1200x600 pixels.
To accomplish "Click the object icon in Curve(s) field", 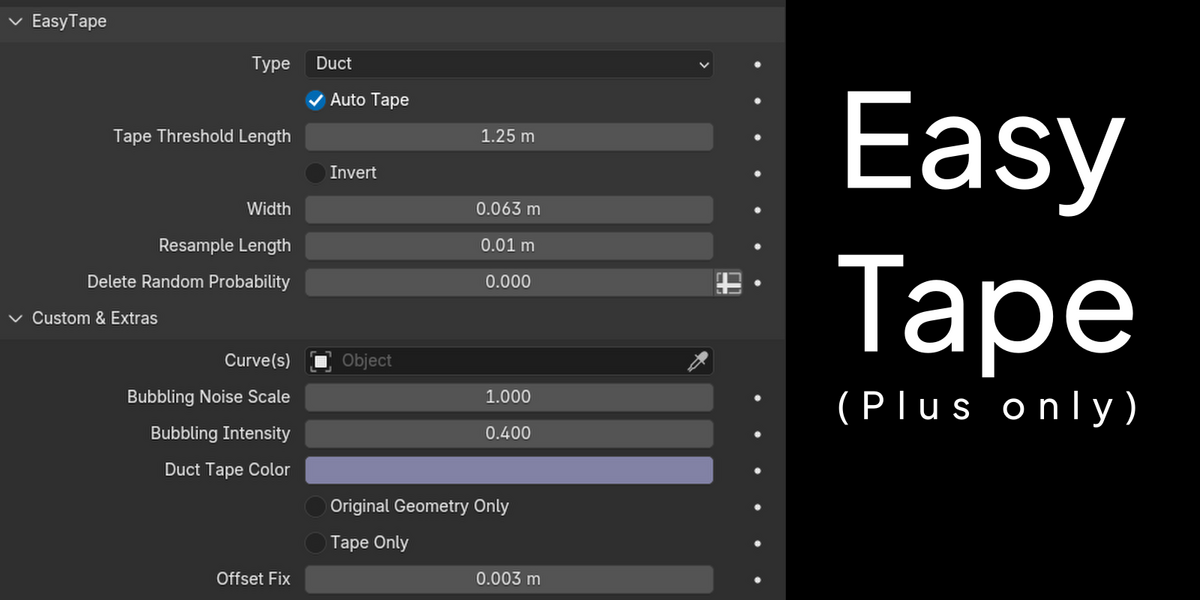I will 321,361.
